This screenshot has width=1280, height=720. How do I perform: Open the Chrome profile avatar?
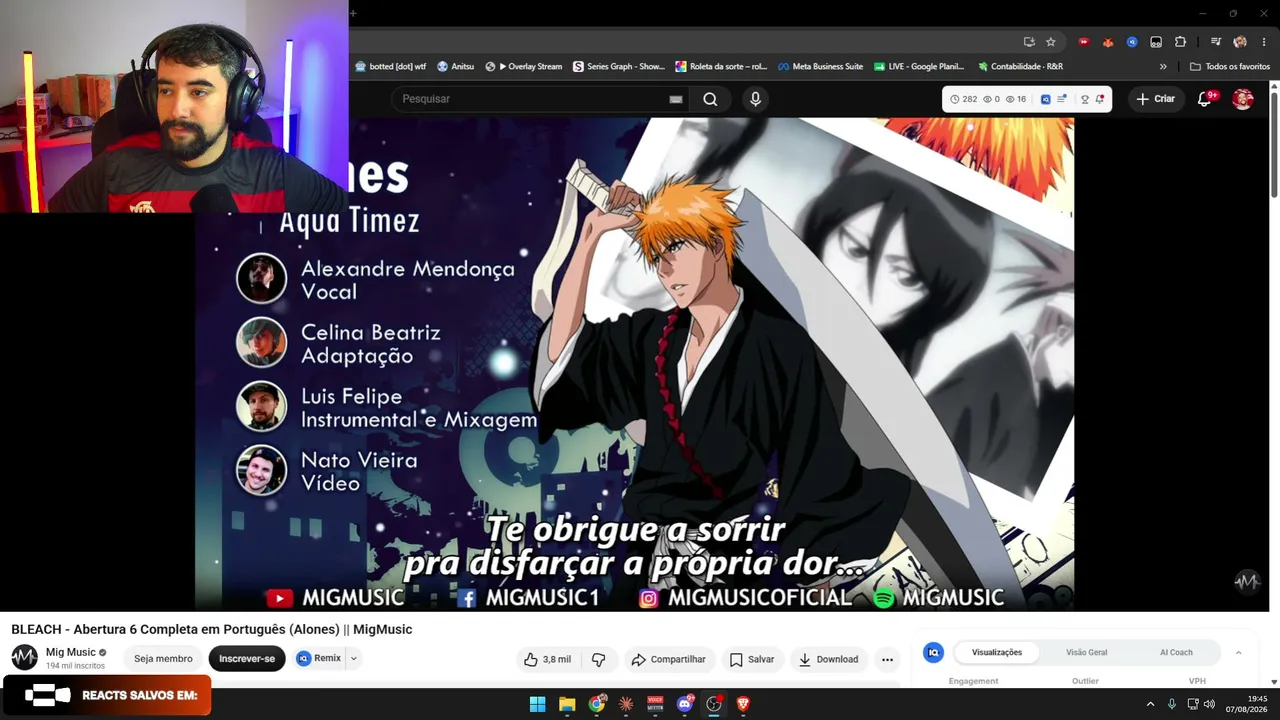point(1240,42)
